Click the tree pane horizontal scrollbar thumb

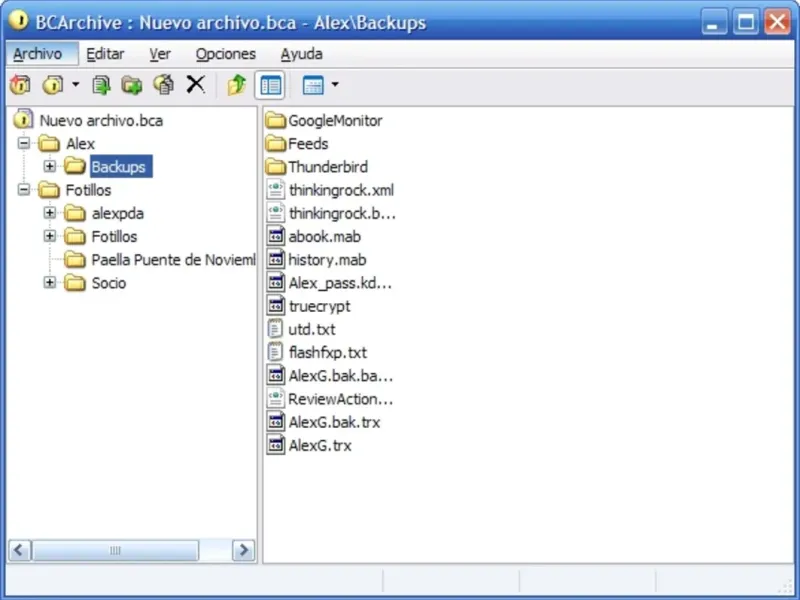click(x=115, y=551)
